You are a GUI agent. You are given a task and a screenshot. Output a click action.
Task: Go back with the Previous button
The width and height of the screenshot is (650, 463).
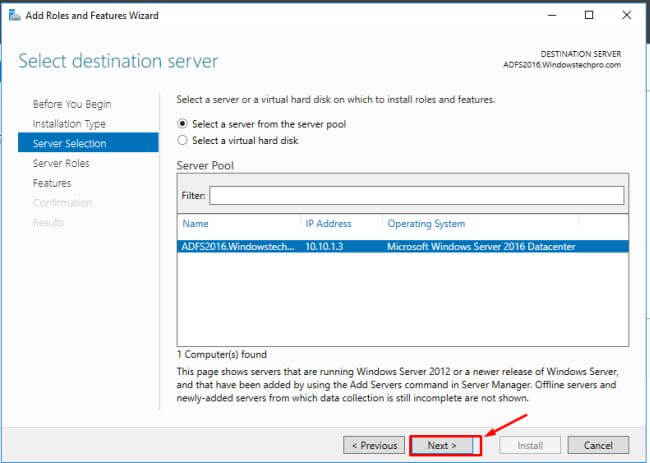(x=374, y=445)
